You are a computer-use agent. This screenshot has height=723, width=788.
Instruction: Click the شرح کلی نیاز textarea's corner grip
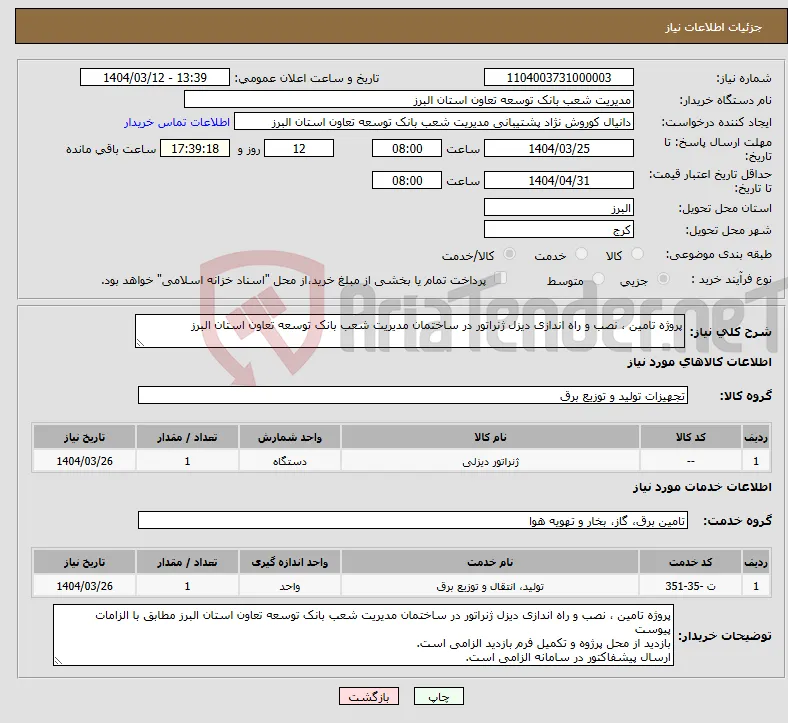pos(140,343)
